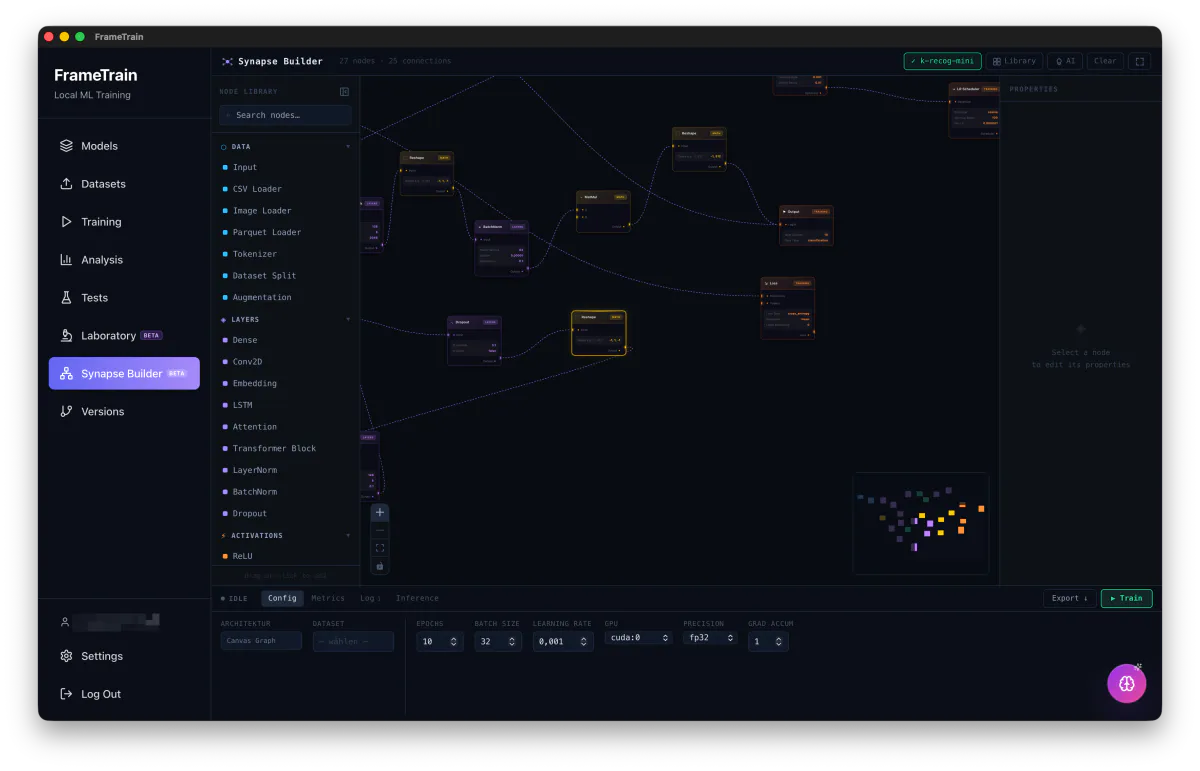Select the Attention layer library node
The image size is (1200, 771).
tap(285, 427)
